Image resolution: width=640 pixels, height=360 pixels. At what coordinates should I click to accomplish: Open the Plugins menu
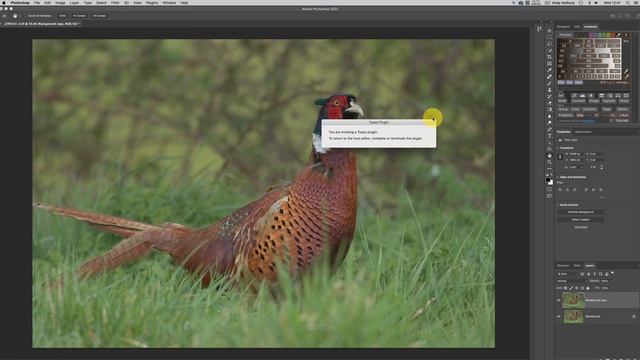(x=152, y=2)
